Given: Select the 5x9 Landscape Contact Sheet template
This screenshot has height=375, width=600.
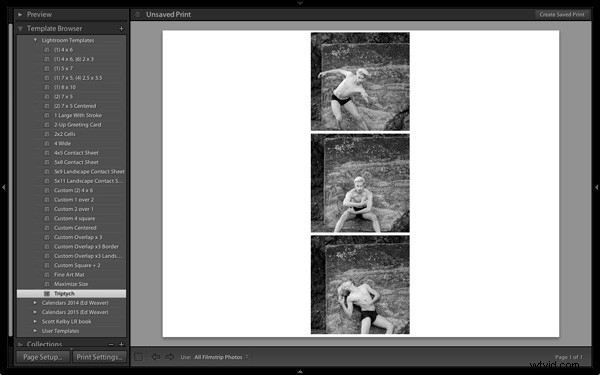Looking at the screenshot, I should (x=71, y=172).
